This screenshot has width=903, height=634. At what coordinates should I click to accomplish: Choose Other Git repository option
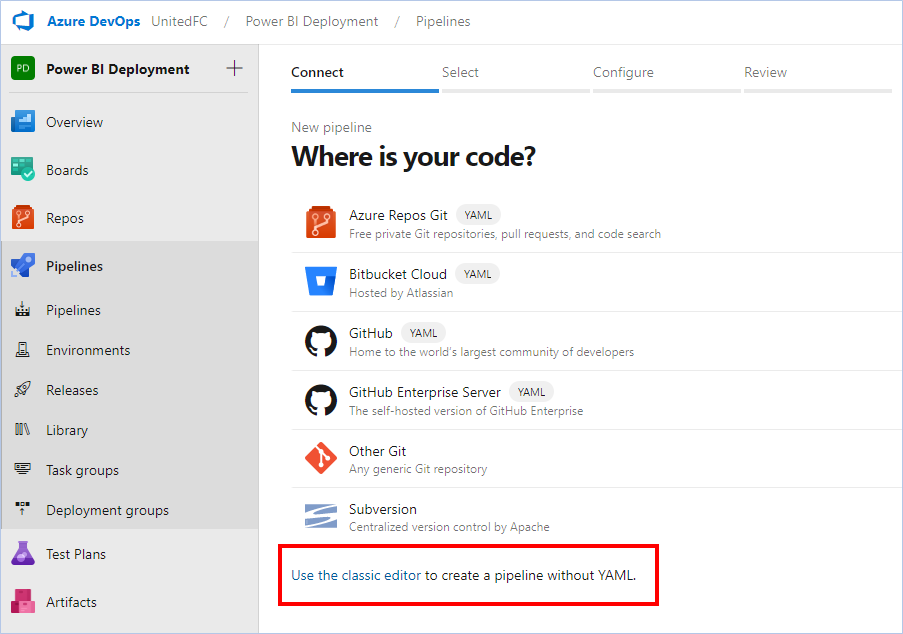pos(597,459)
